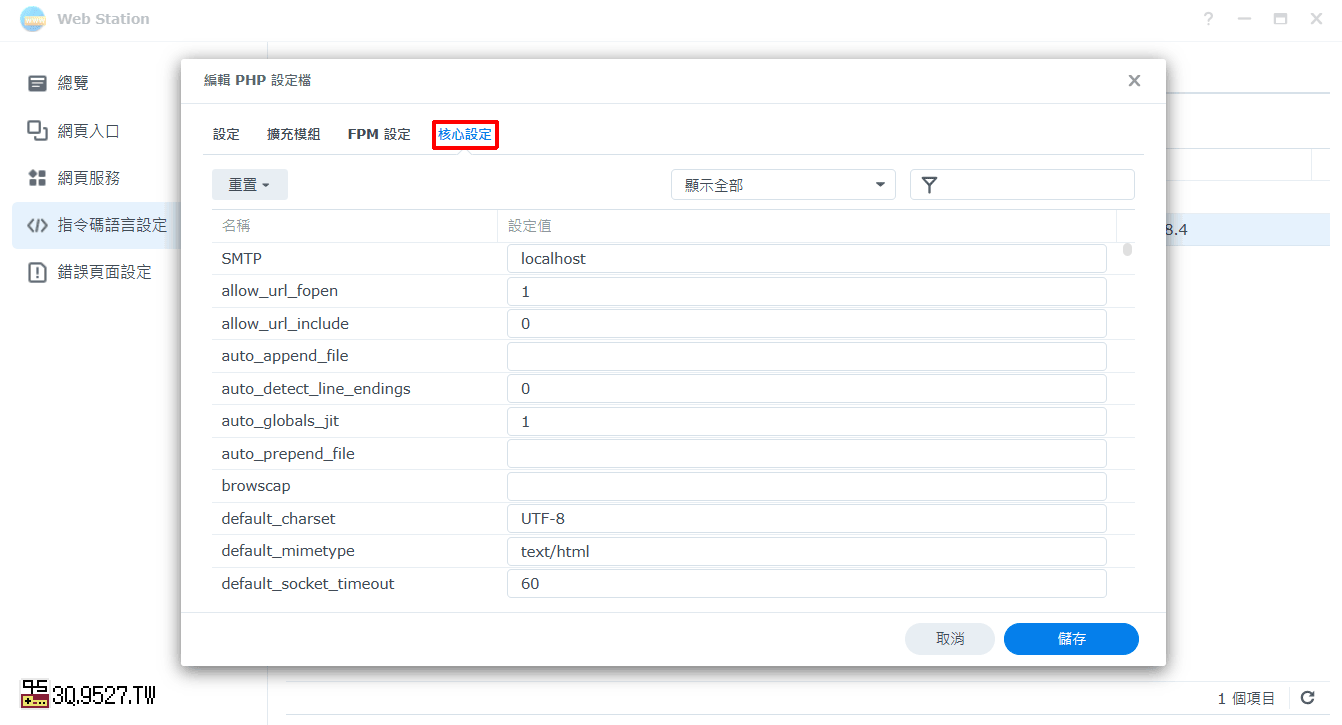Click the filter search input field
This screenshot has height=725, width=1342.
1022,185
